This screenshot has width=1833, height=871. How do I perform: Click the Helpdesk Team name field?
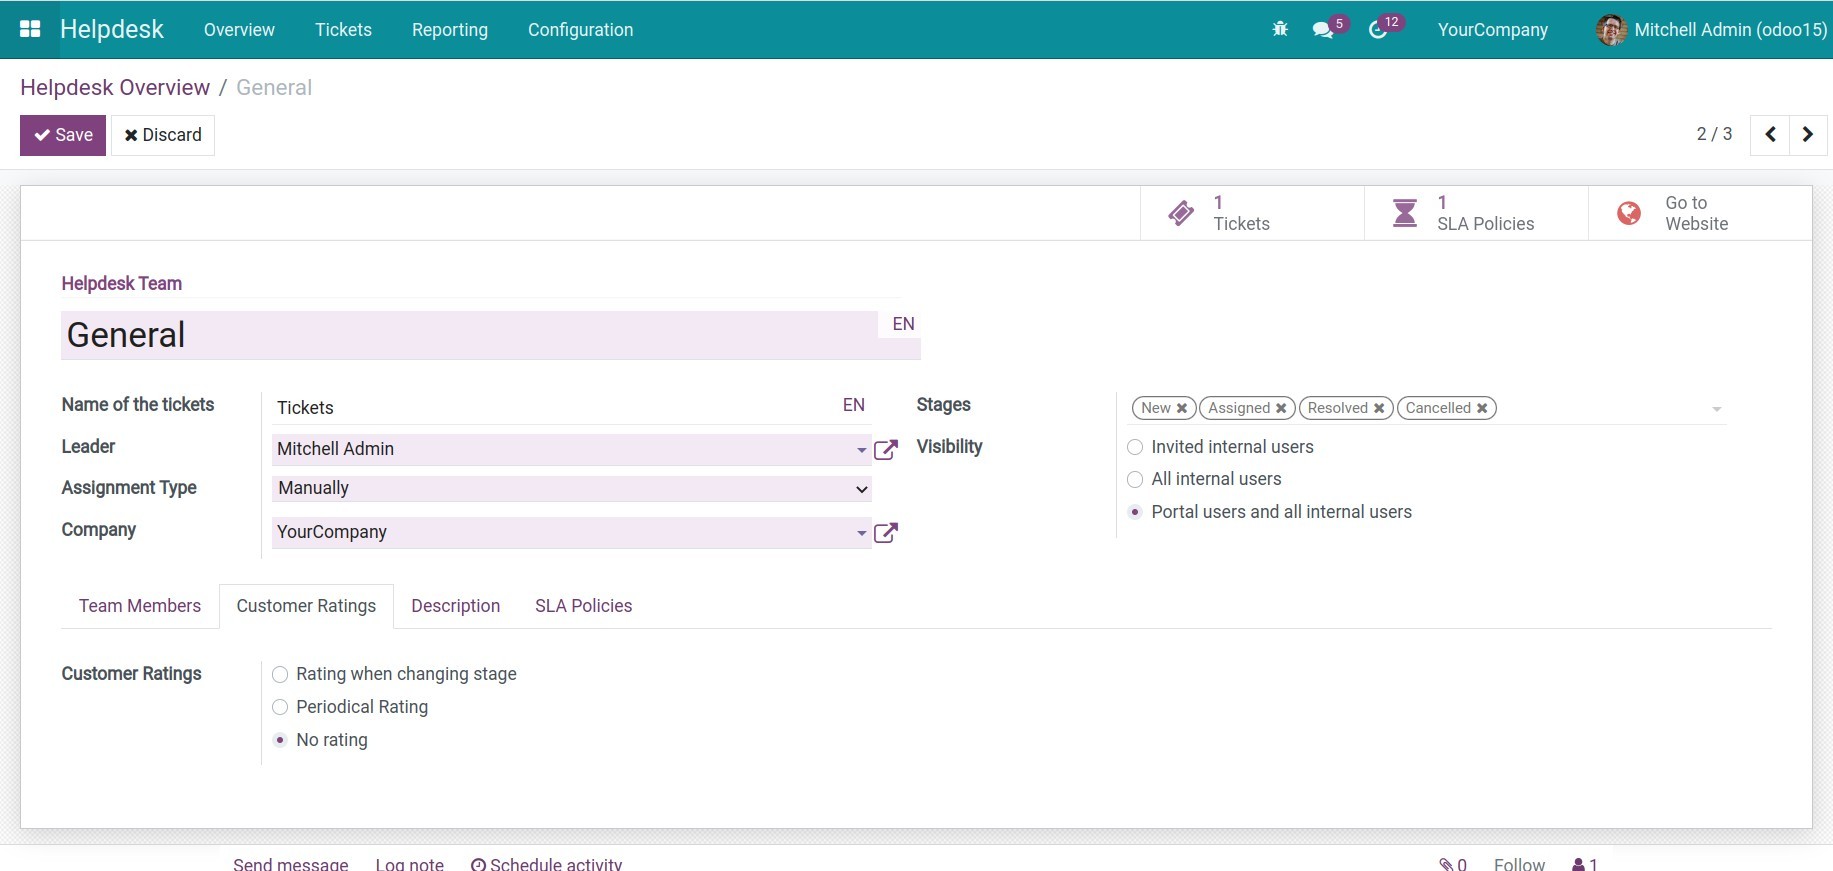(470, 335)
